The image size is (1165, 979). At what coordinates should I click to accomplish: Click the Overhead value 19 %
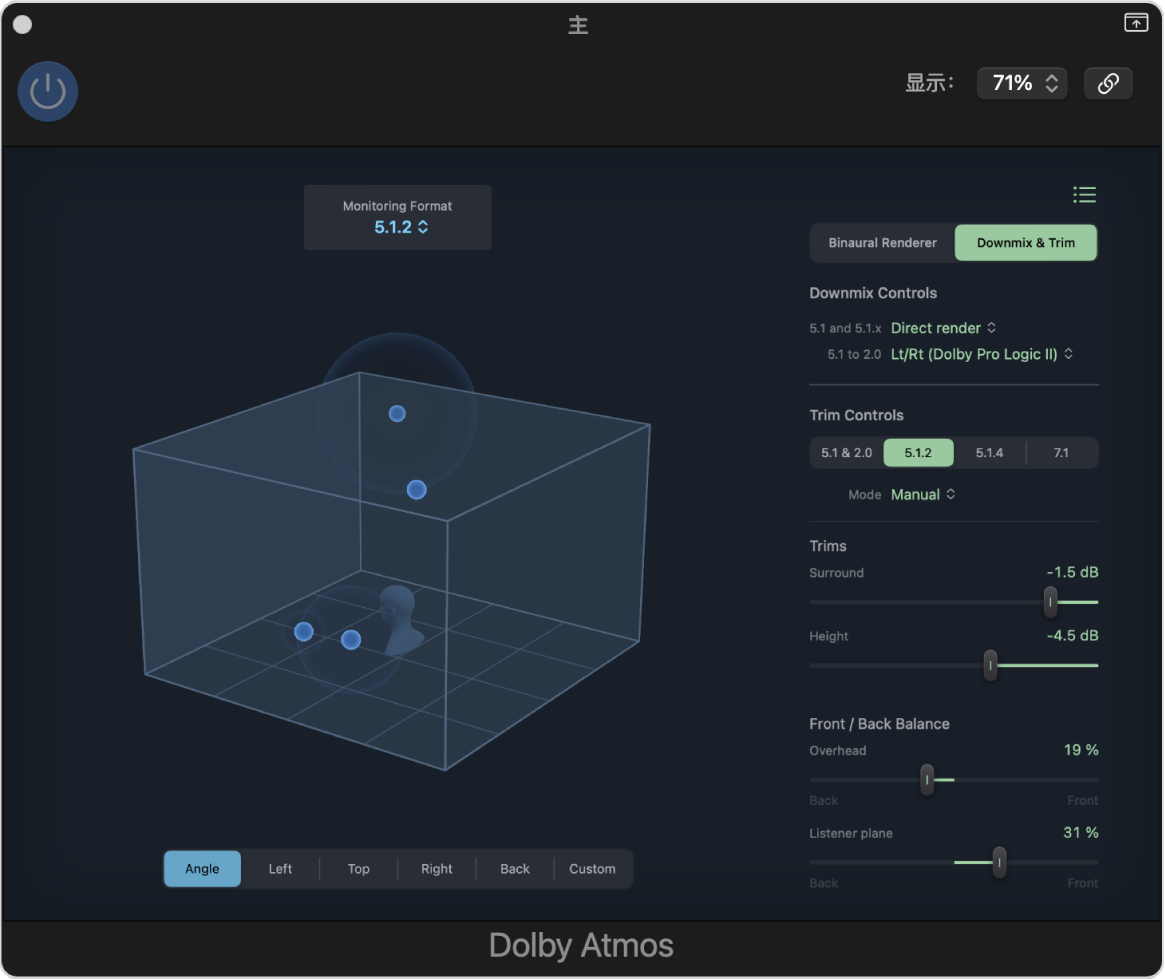click(1080, 750)
